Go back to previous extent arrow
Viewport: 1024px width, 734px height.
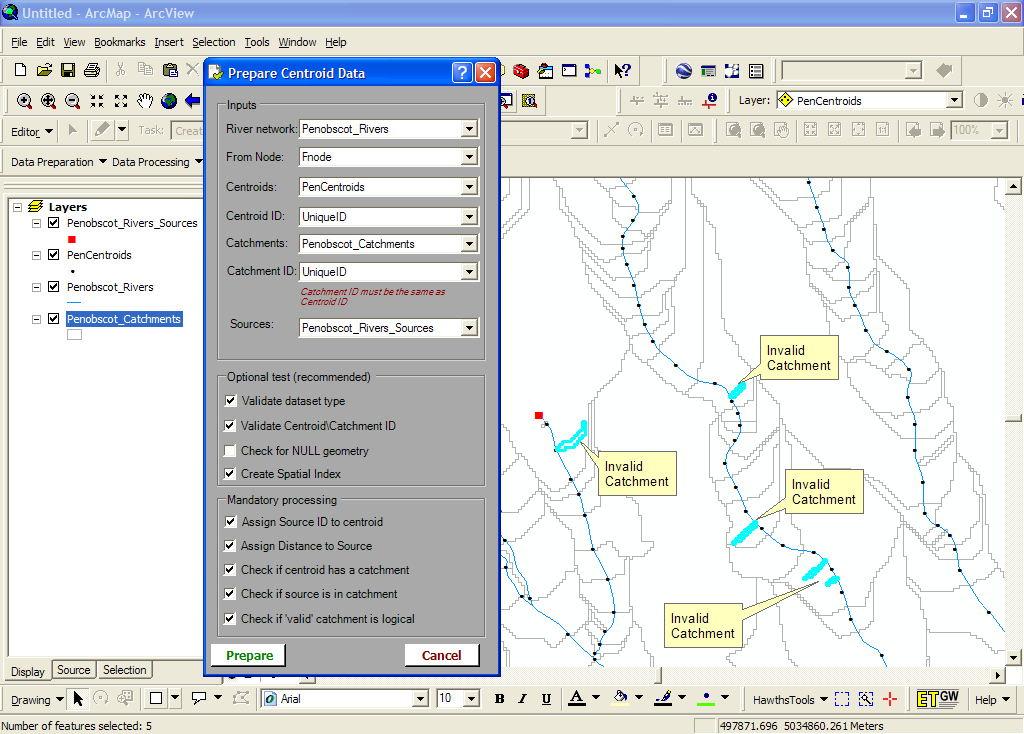193,101
